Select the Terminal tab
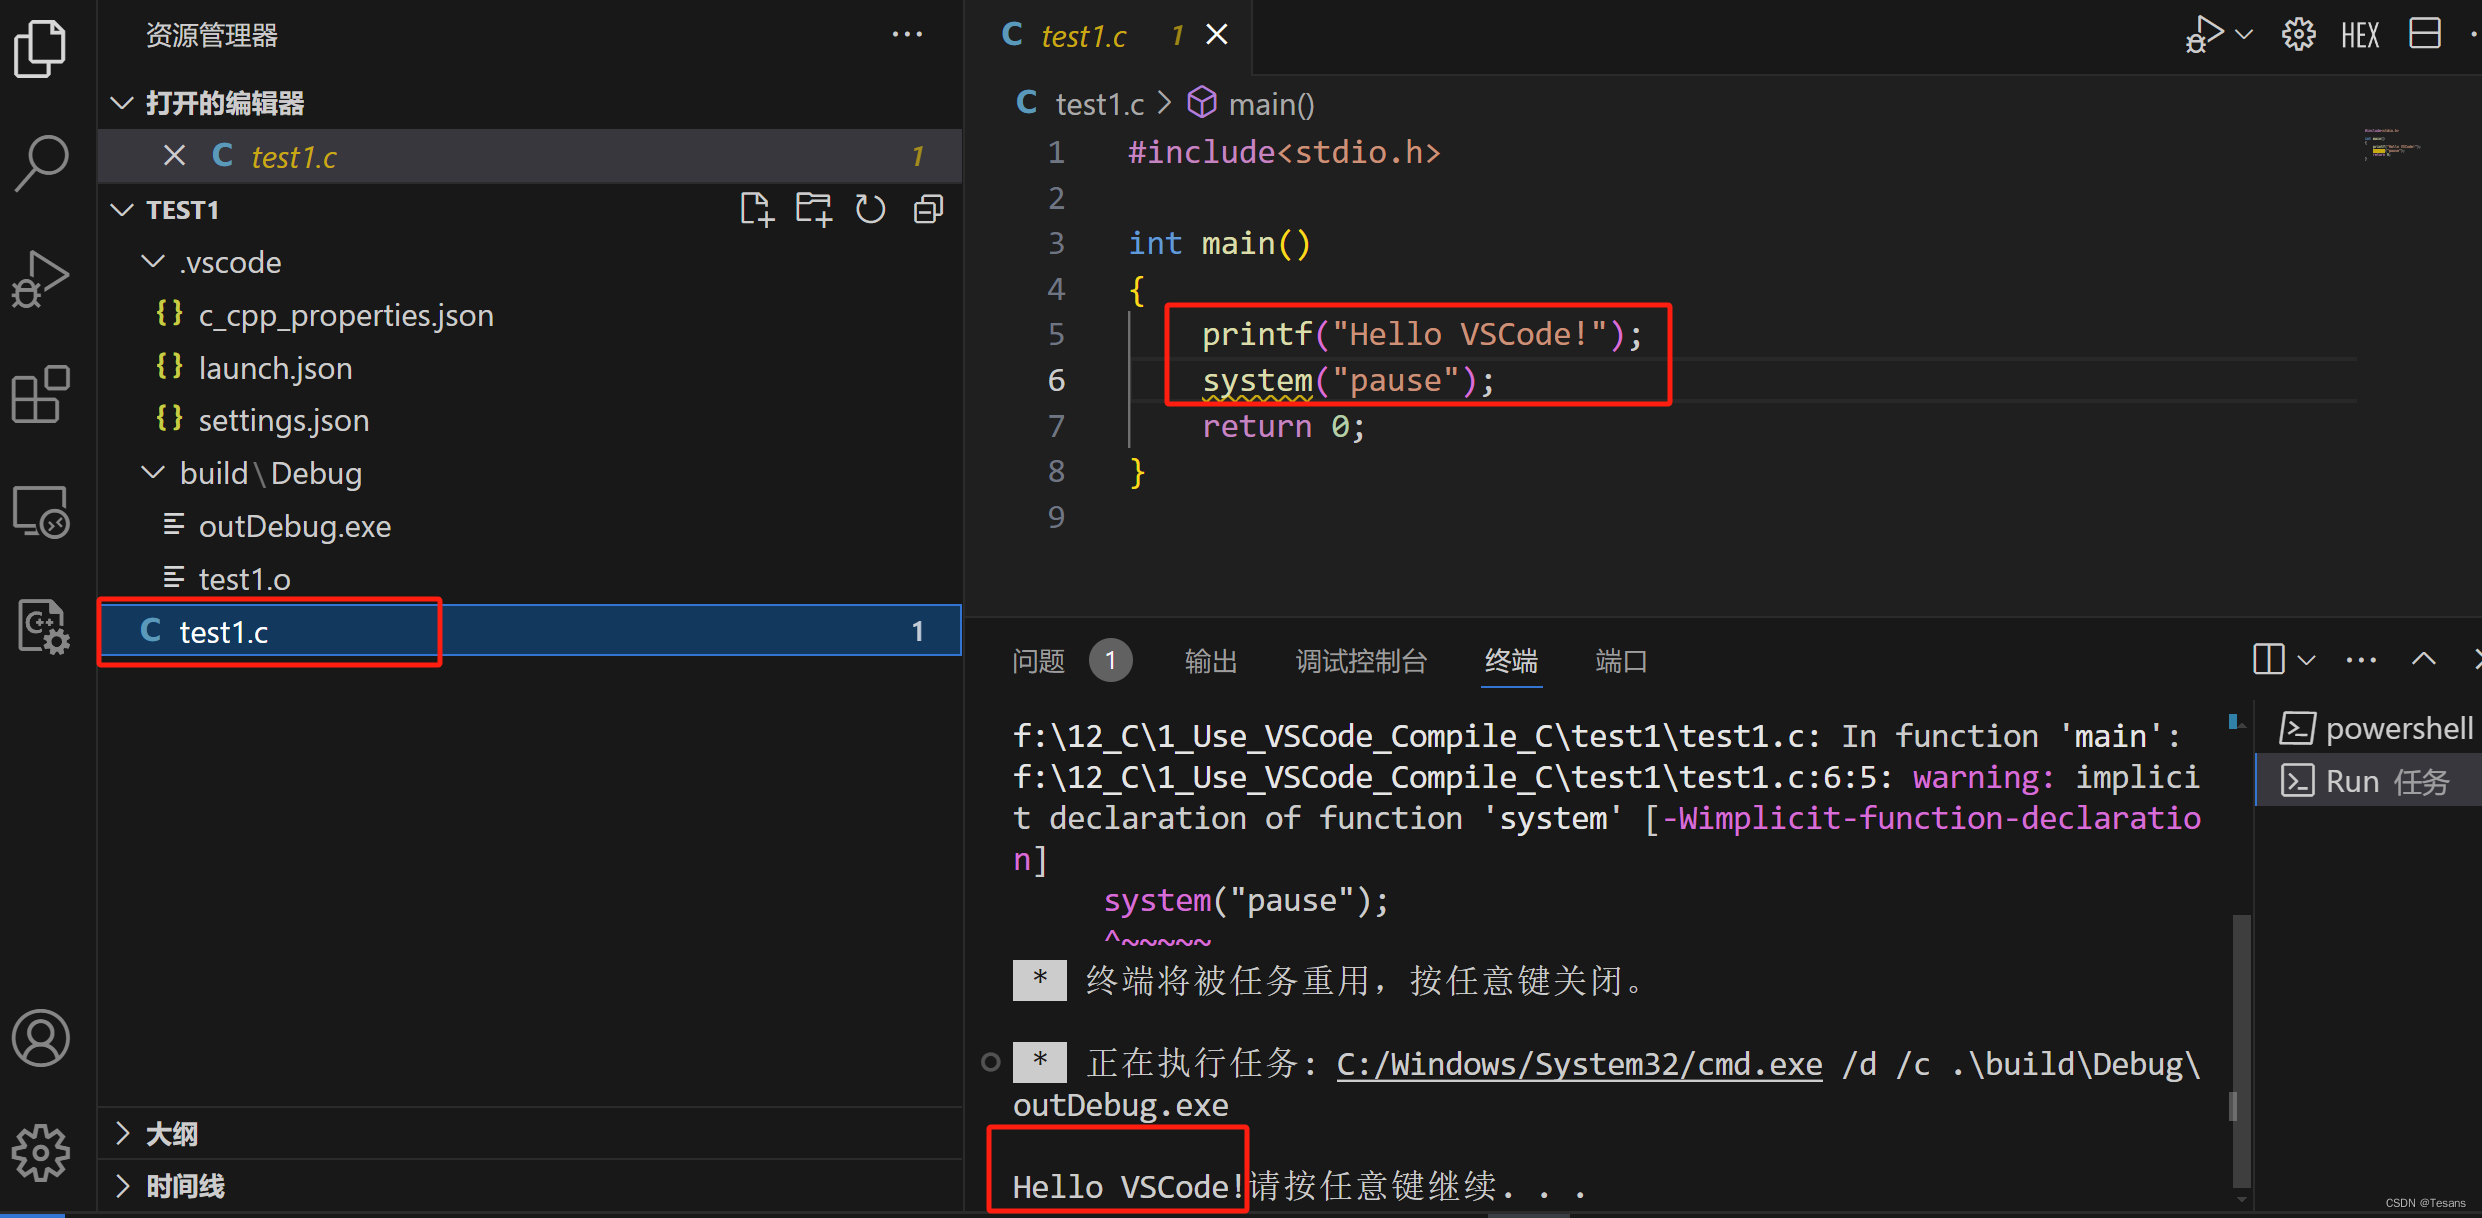This screenshot has height=1218, width=2482. click(x=1511, y=661)
